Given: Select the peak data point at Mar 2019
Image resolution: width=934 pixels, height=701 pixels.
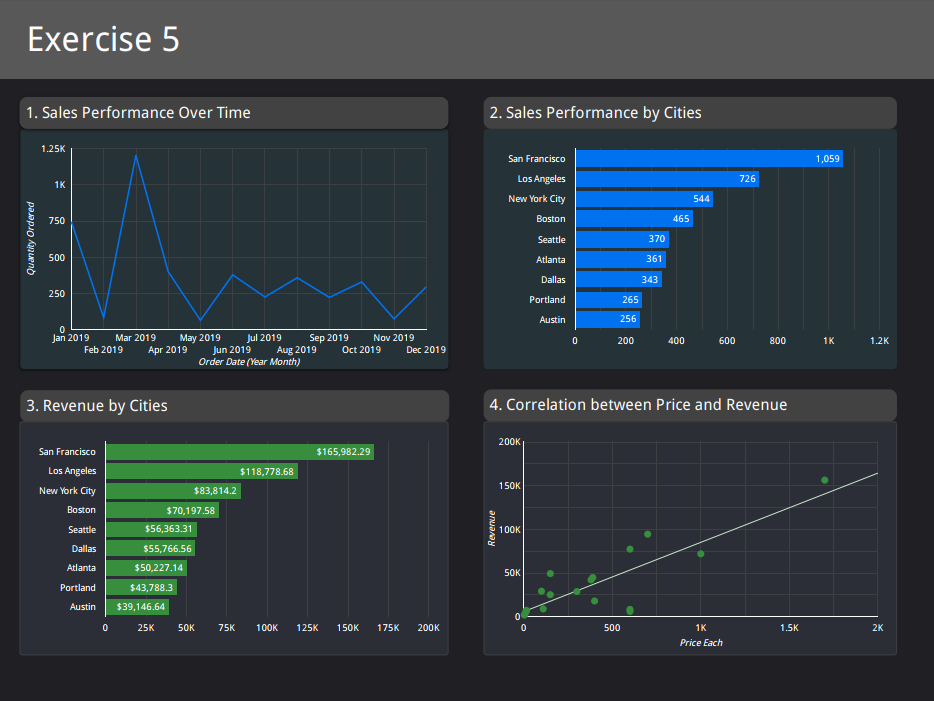Looking at the screenshot, I should [135, 155].
